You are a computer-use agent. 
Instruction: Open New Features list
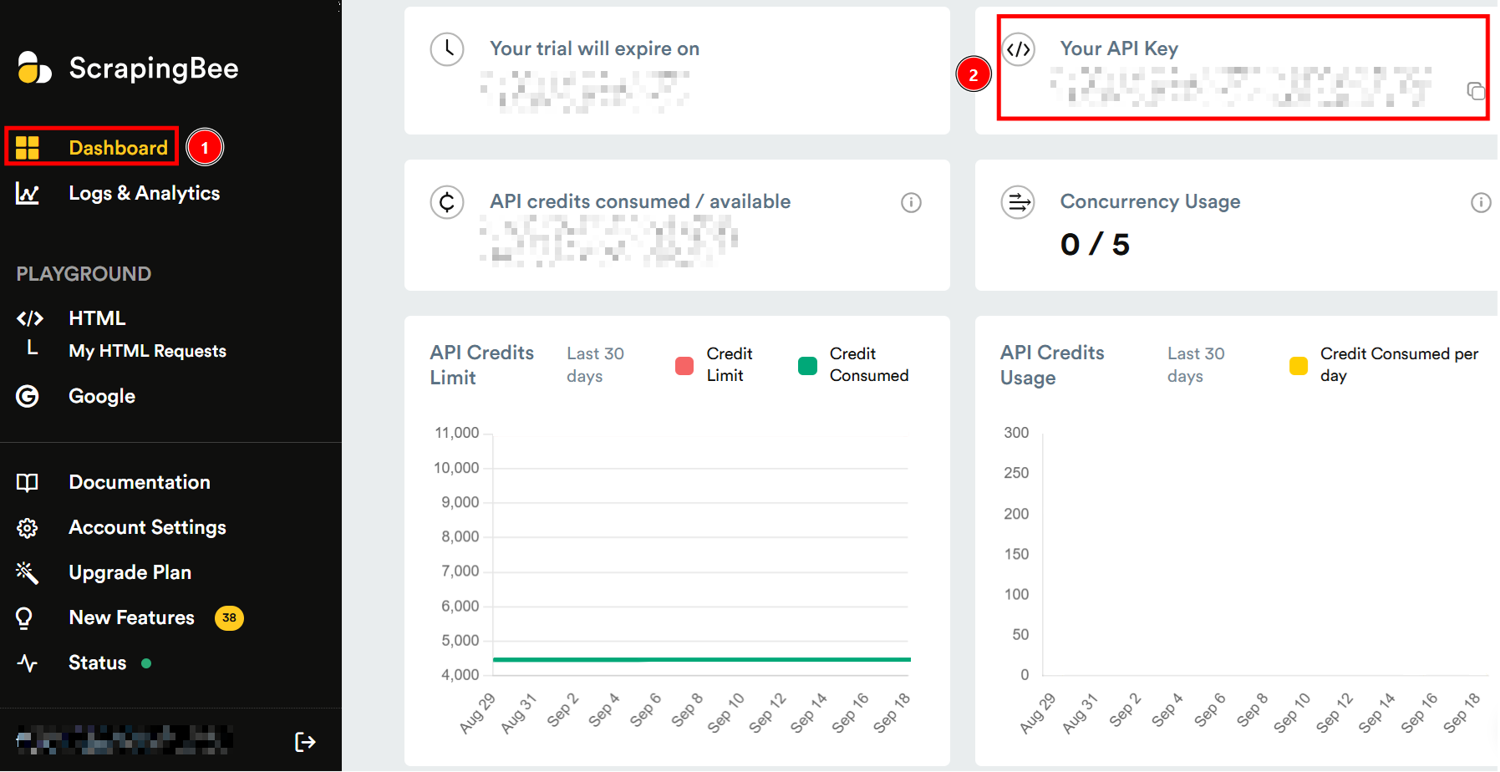coord(131,617)
